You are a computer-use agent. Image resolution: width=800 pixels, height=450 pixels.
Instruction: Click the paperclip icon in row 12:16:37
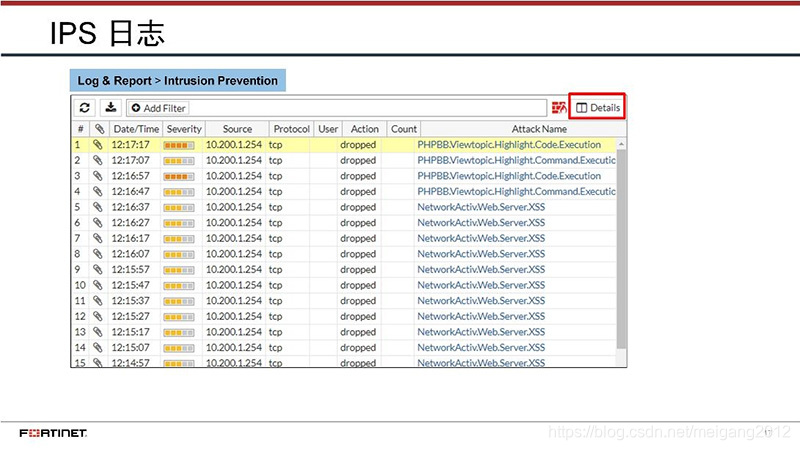pyautogui.click(x=97, y=207)
